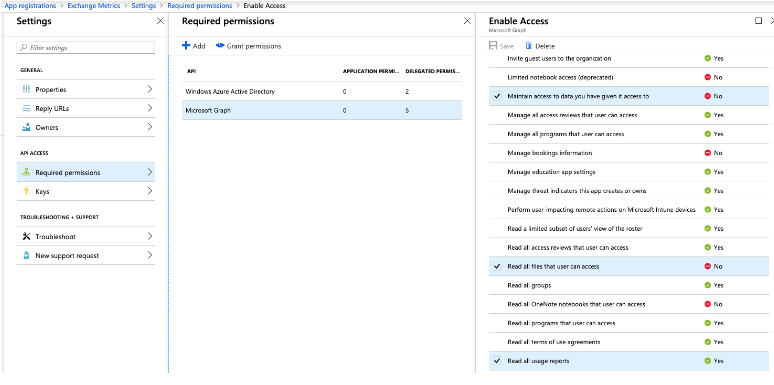The width and height of the screenshot is (774, 385).
Task: Click red status icon for Read all OneNote notebooks
Action: [x=707, y=304]
